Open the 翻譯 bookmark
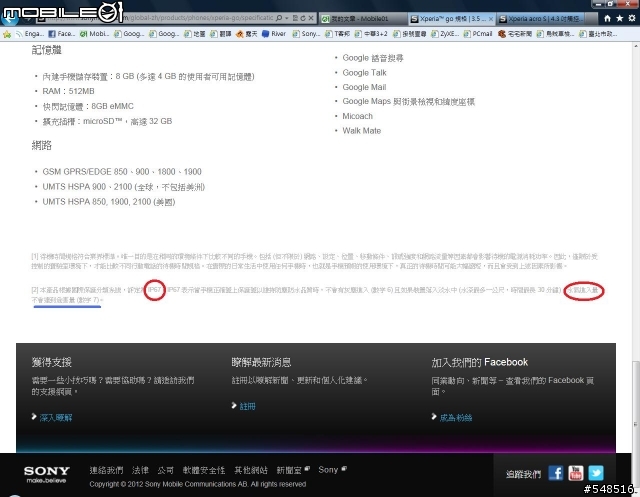640x497 pixels. click(221, 34)
